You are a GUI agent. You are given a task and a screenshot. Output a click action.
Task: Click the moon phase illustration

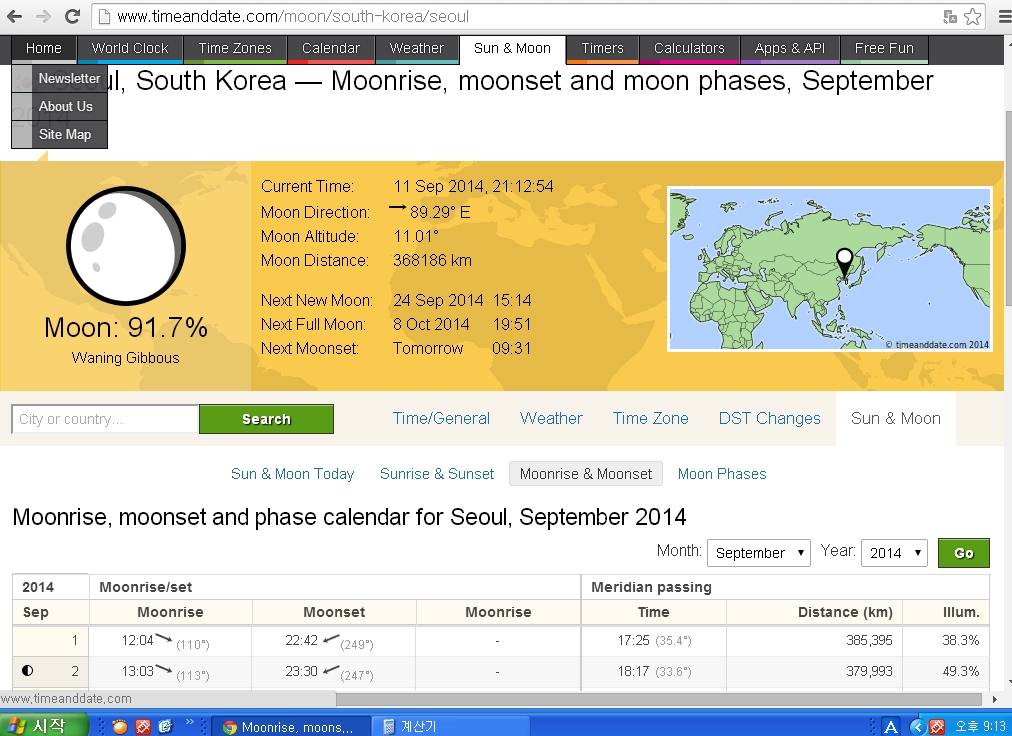tap(125, 246)
